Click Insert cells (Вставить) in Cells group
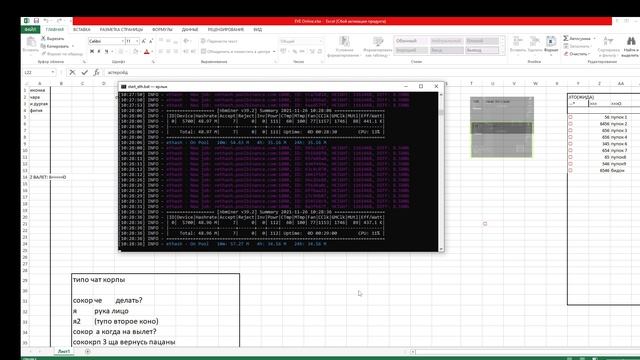Viewport: 640px width, 360px height. 518,44
